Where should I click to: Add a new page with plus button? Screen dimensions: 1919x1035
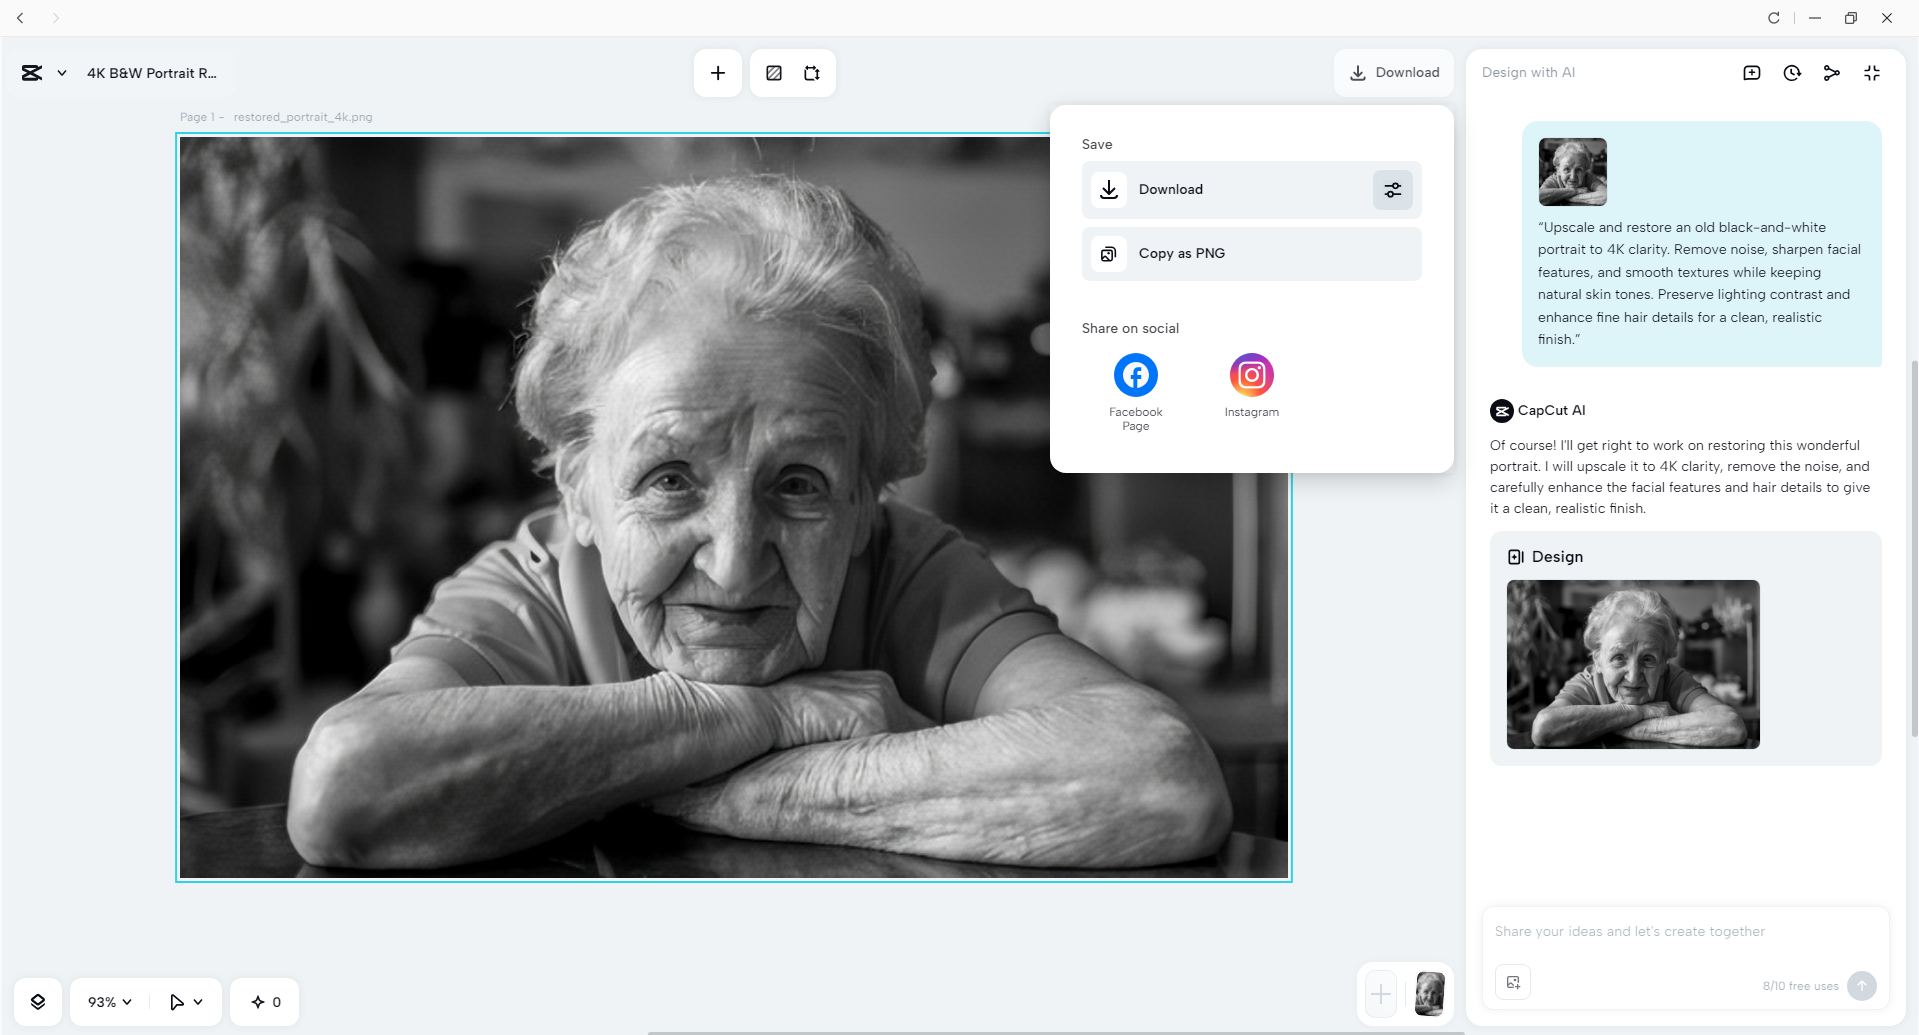tap(1381, 994)
